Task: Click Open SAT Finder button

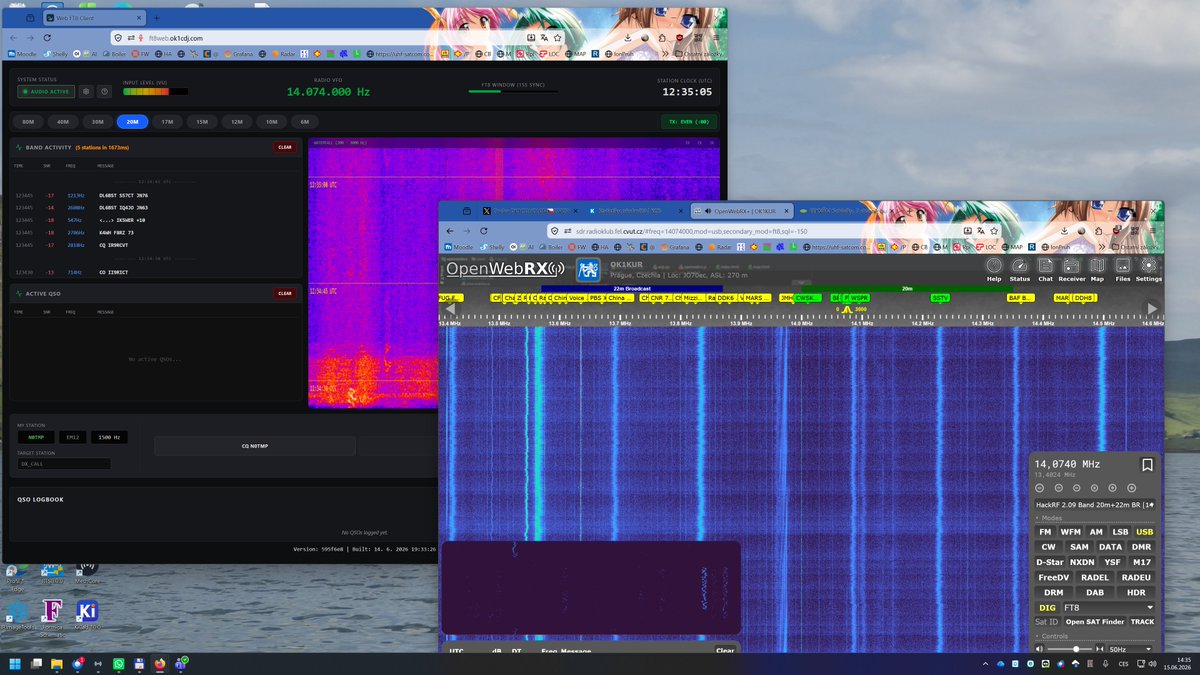Action: tap(1094, 622)
